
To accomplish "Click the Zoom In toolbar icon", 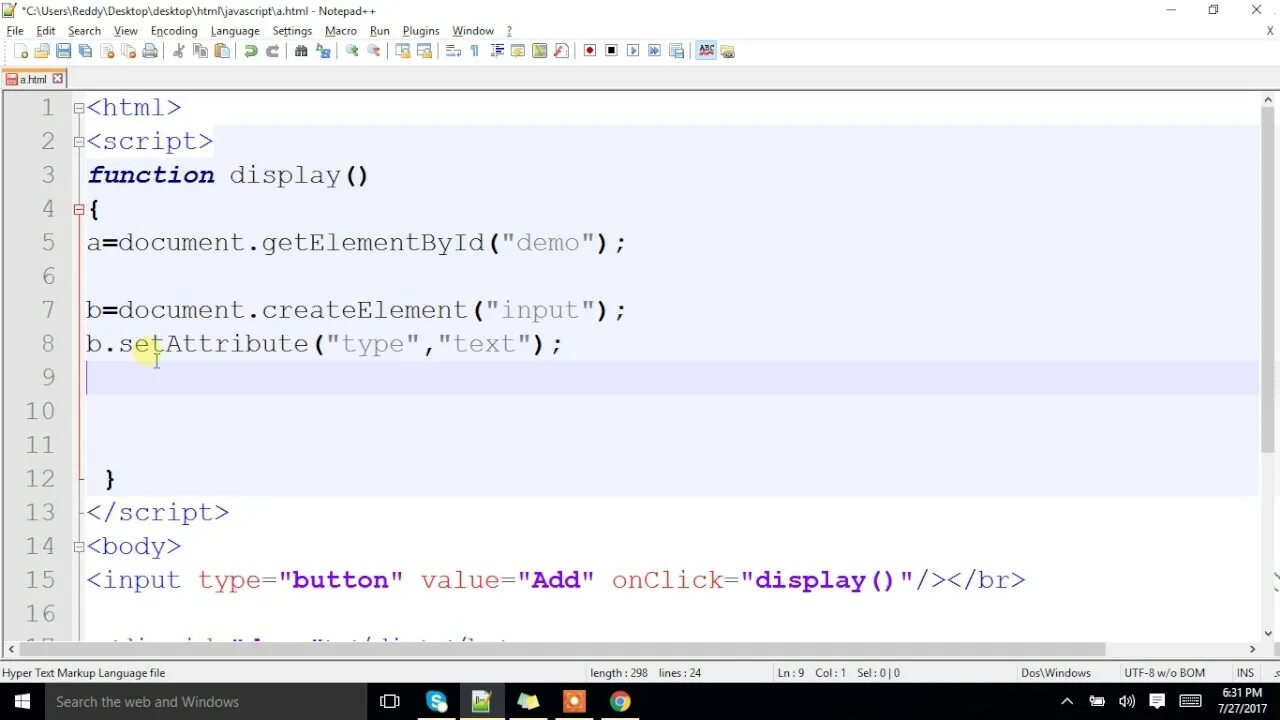I will pyautogui.click(x=352, y=51).
